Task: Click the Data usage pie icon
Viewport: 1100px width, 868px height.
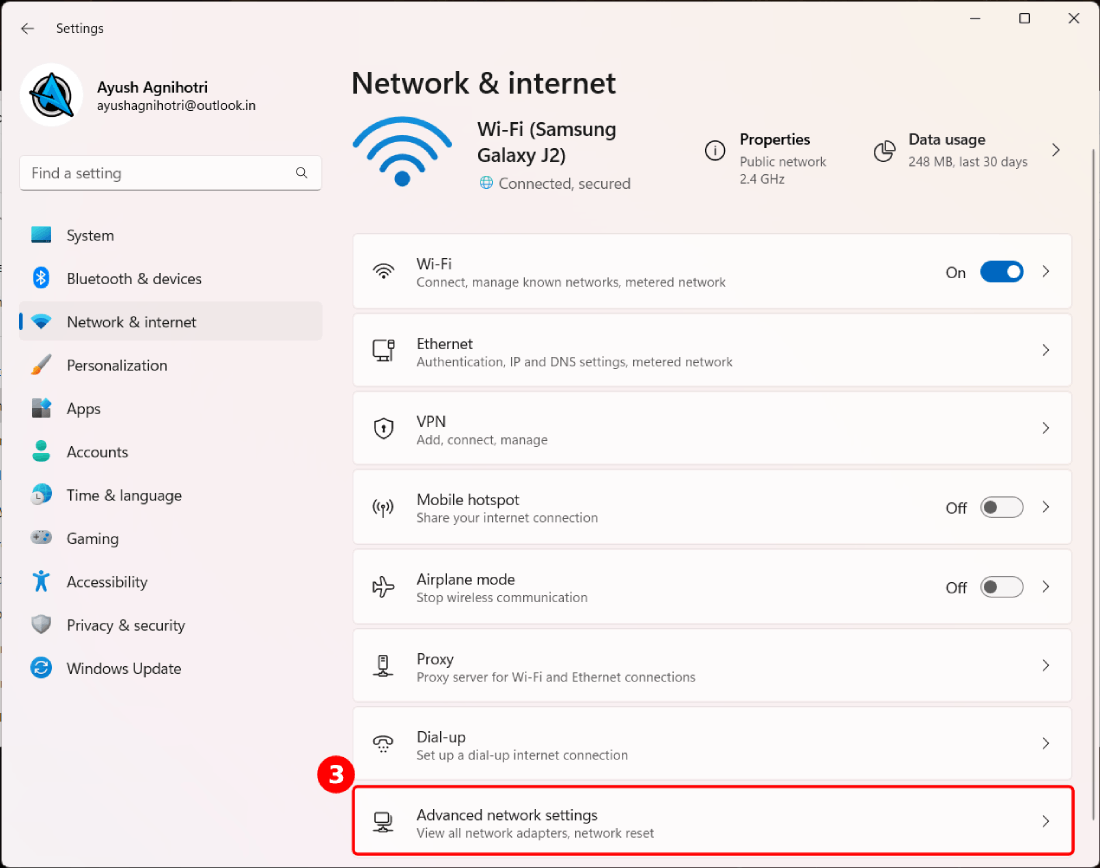Action: point(884,150)
